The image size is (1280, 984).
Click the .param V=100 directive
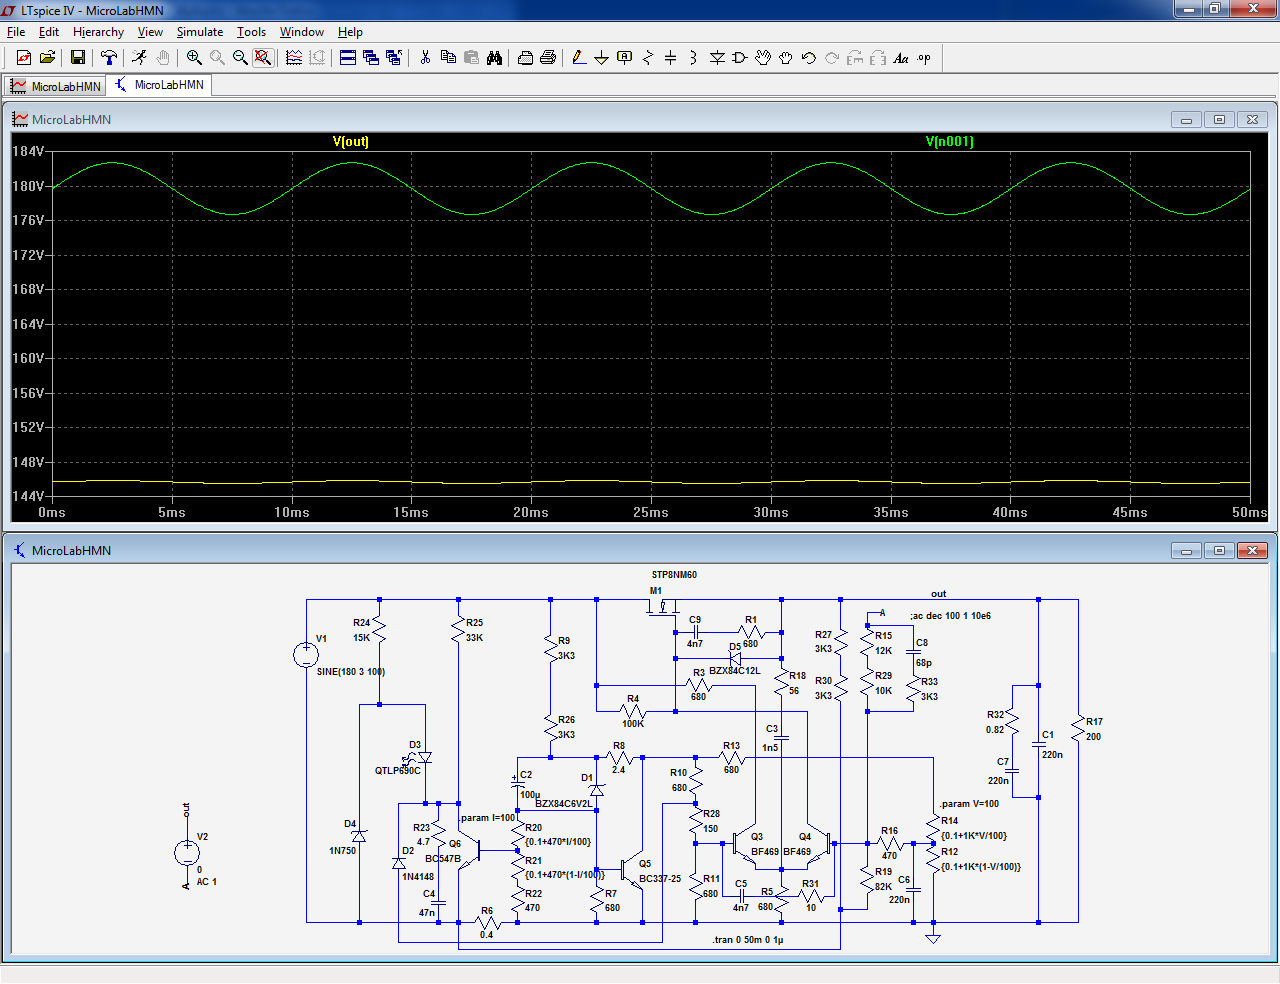(x=969, y=804)
